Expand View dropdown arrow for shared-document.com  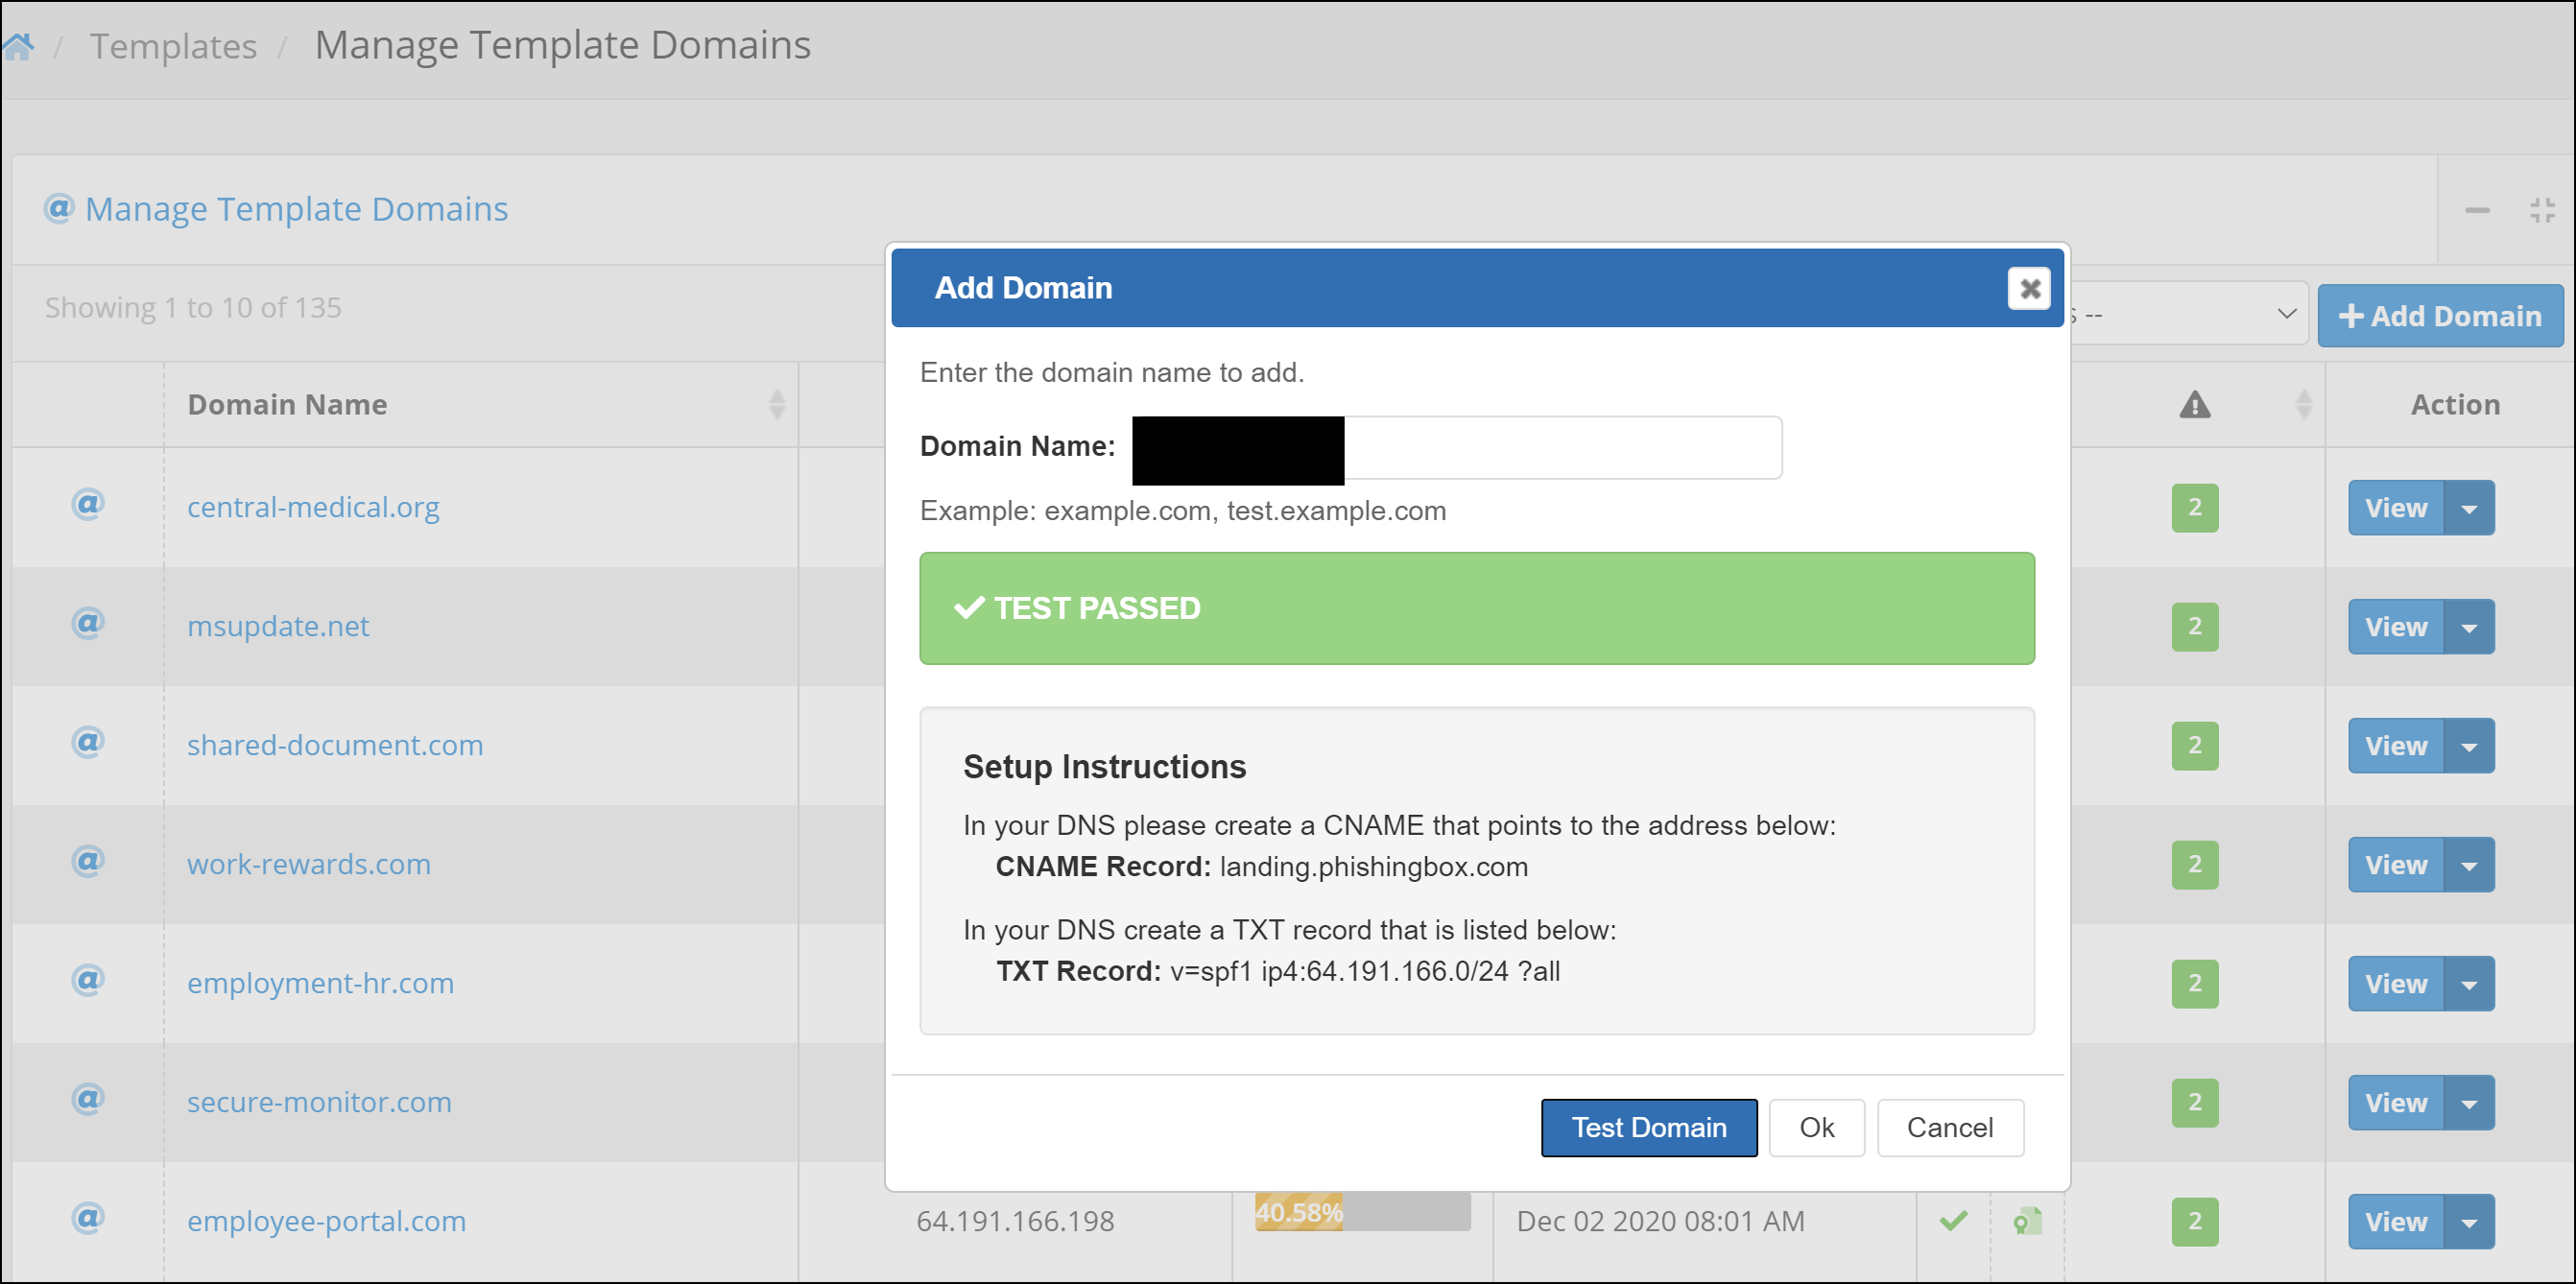2469,747
